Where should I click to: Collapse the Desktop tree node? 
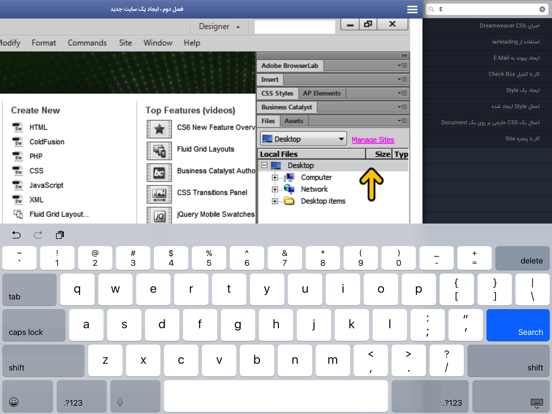click(264, 165)
